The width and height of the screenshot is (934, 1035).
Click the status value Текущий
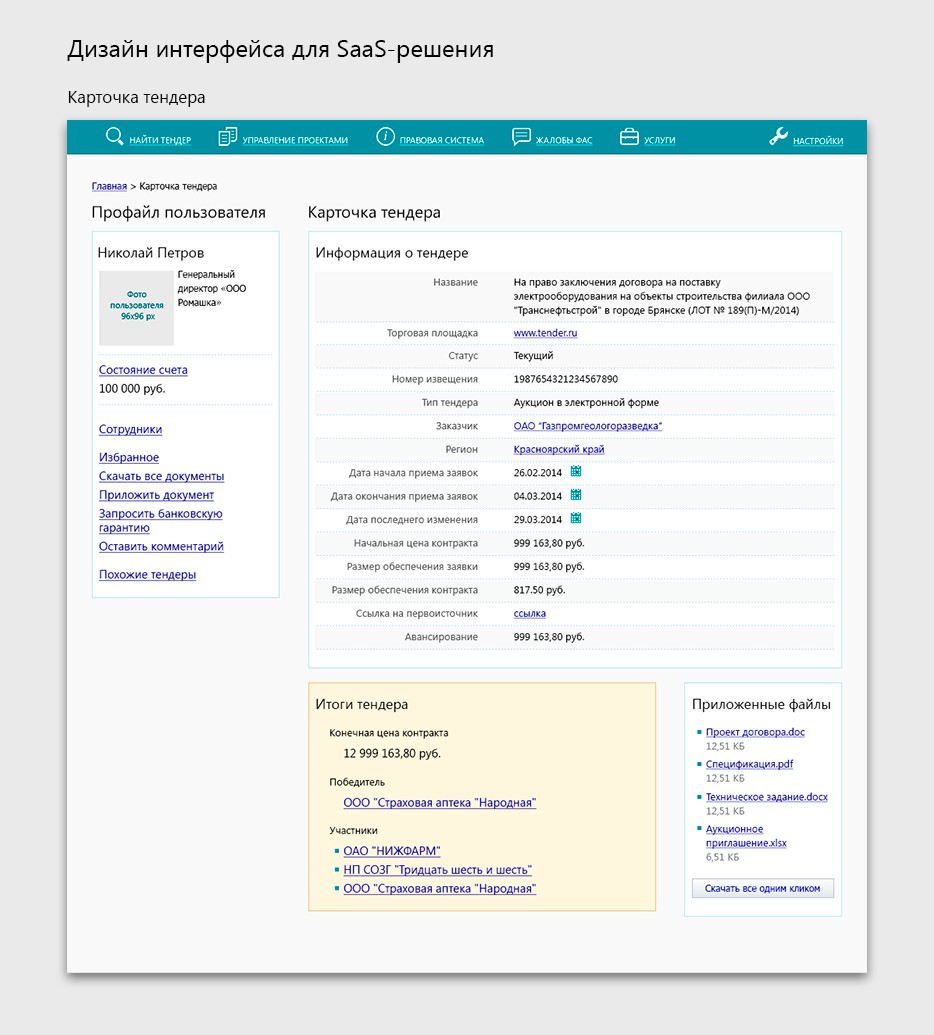point(533,355)
